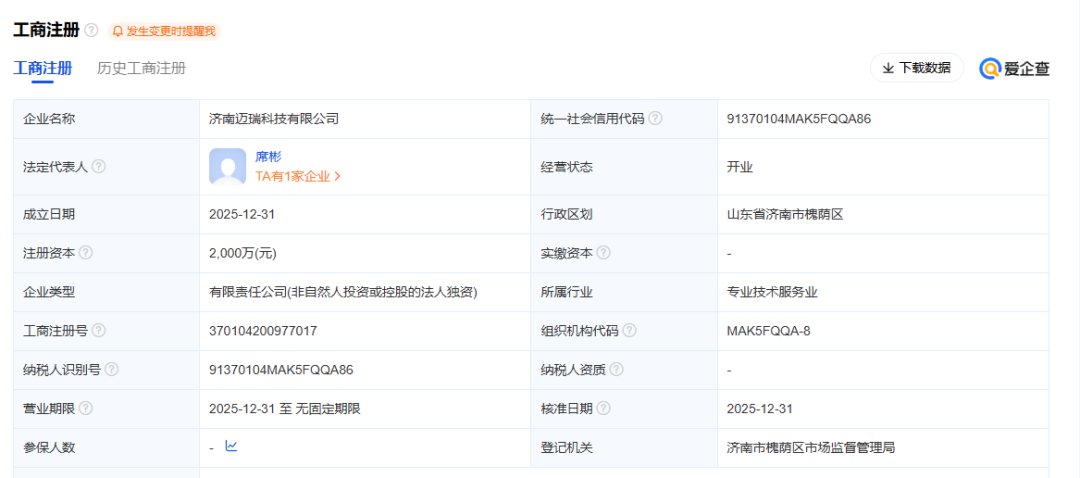Select industry 专业技术服务业

click(x=772, y=292)
